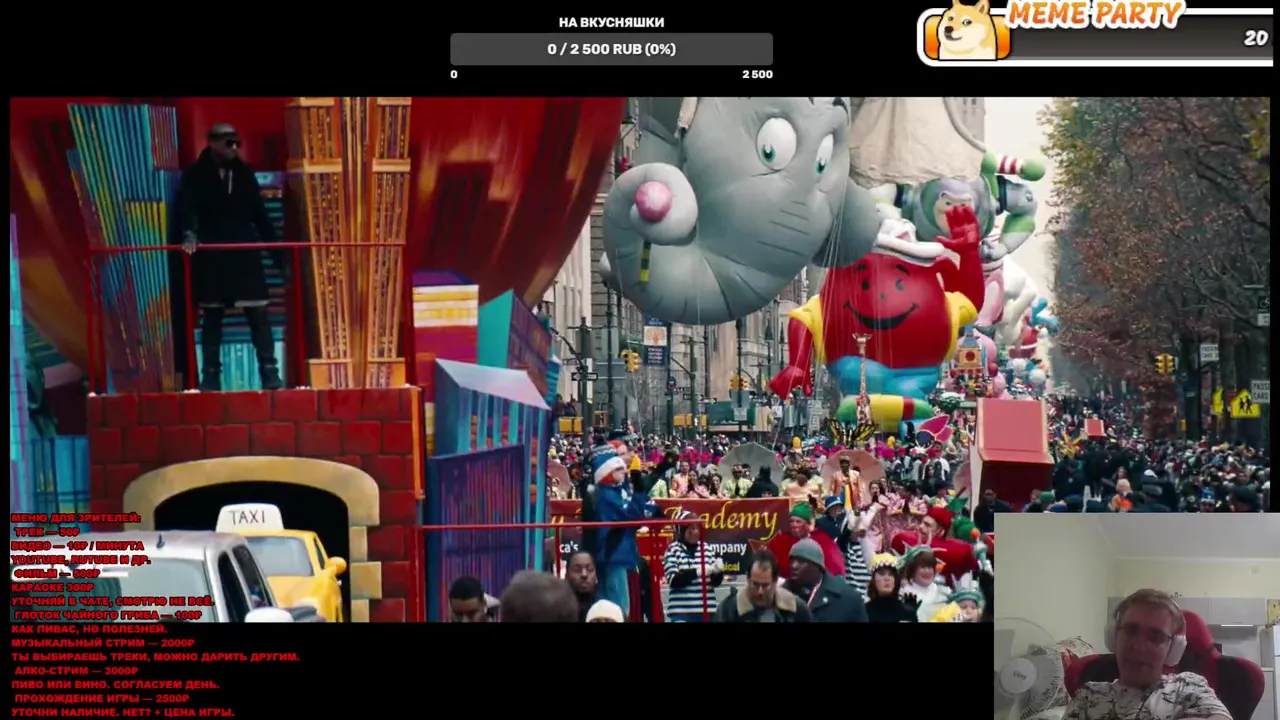1280x720 pixels.
Task: Click the МУЗЫКАЛЬНЫЙ СТРИМ — 2000₽ line
Action: (x=103, y=643)
